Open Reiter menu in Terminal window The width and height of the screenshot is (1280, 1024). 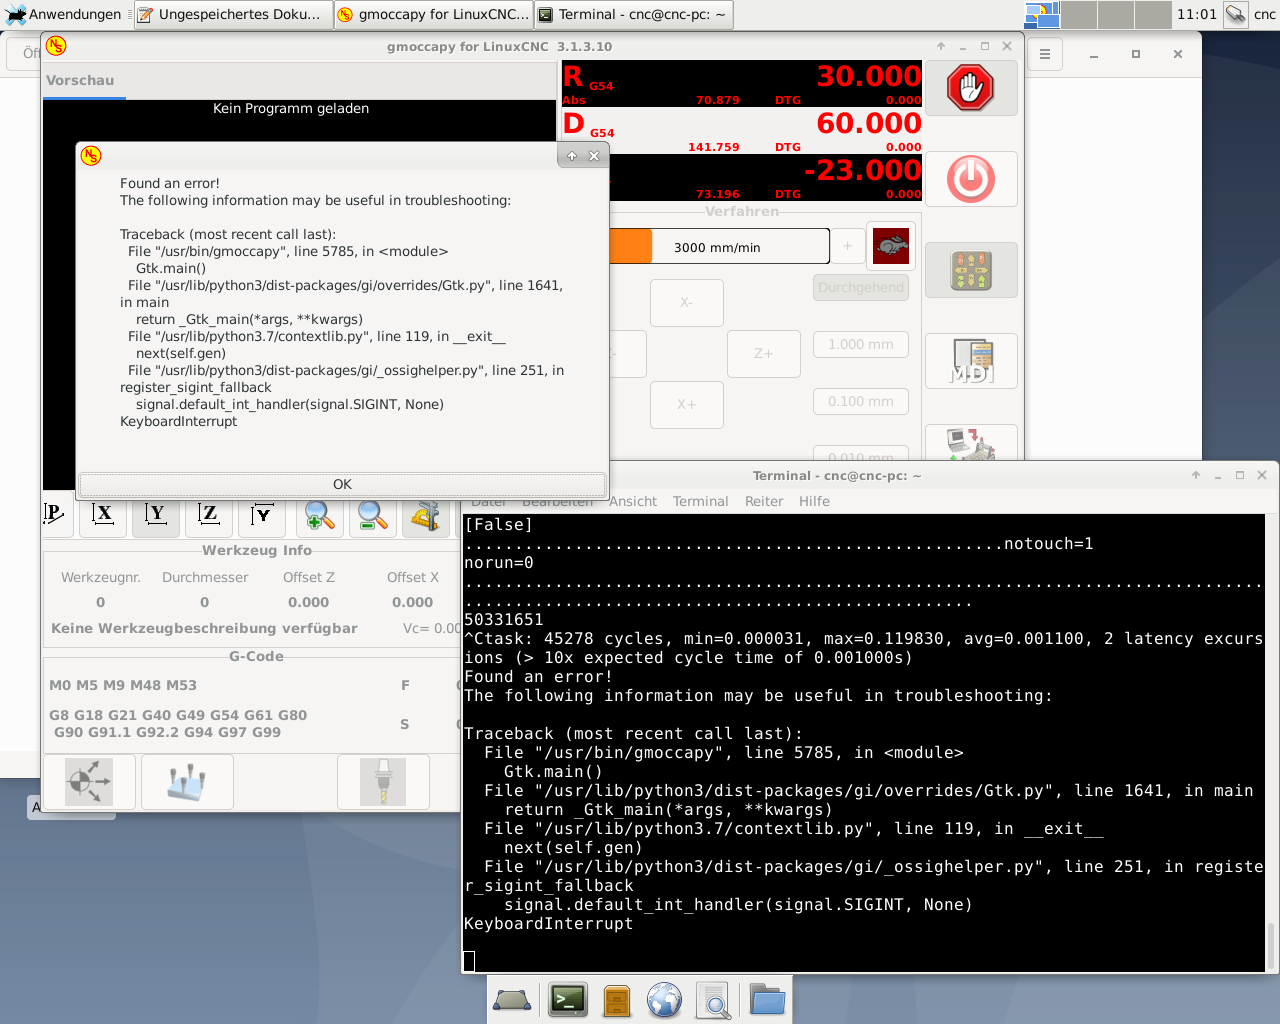tap(764, 501)
